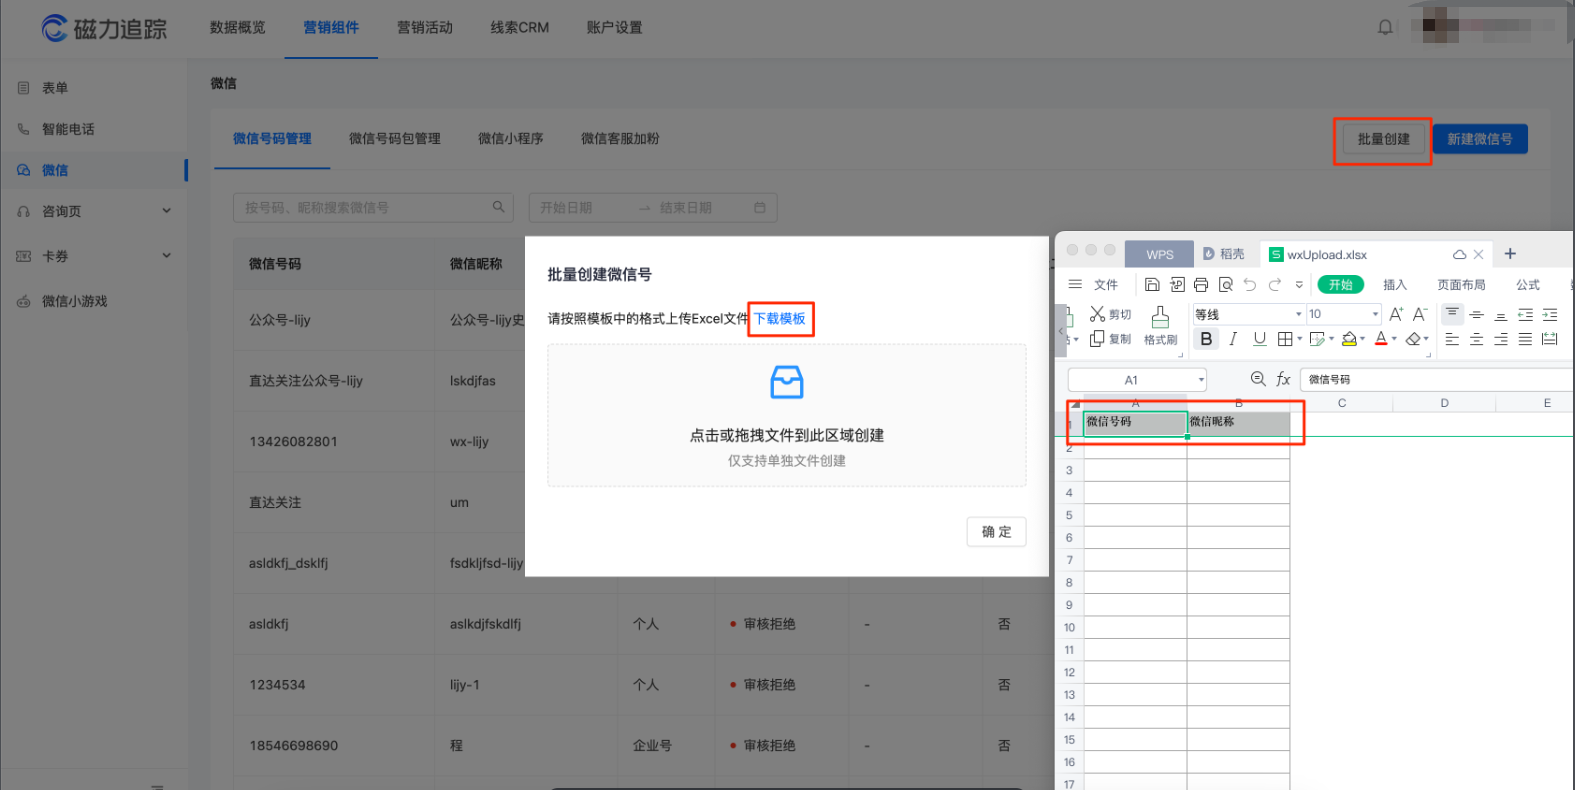Screen dimensions: 1575x790
Task: Click the print icon in WPS window
Action: pyautogui.click(x=1201, y=285)
